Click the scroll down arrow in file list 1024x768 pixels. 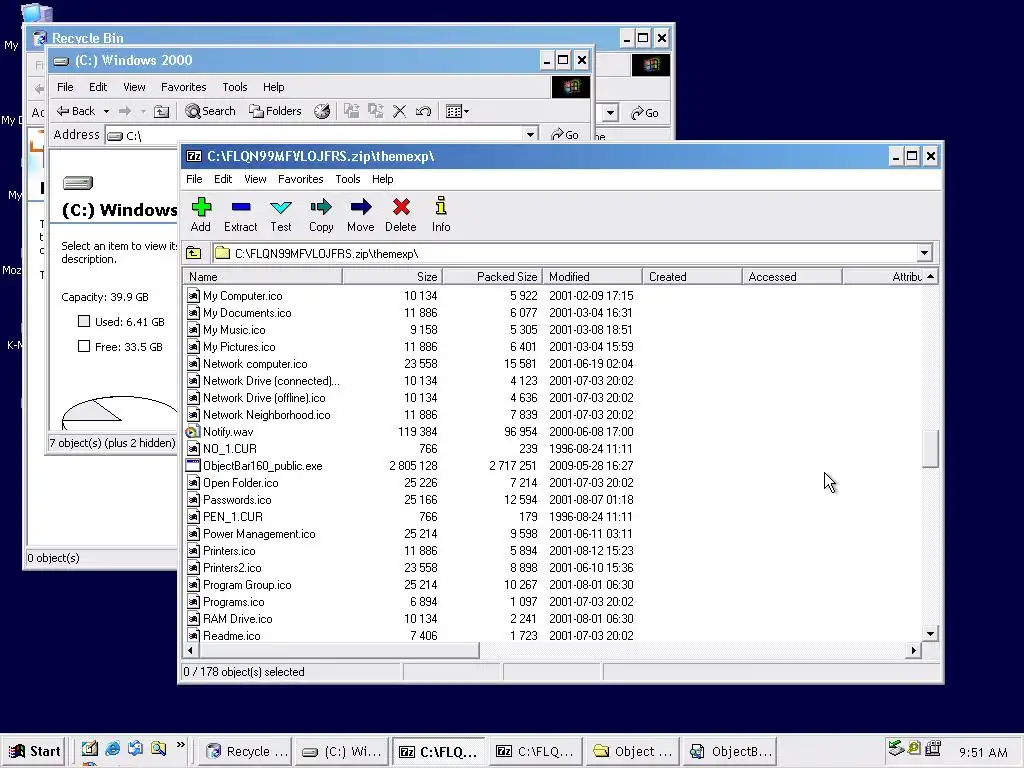pos(931,633)
